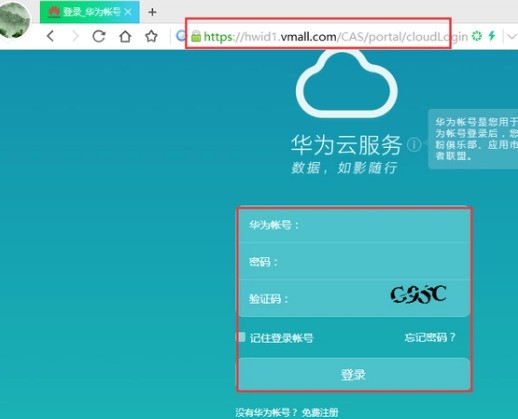Screen dimensions: 518x419
Task: Open the 忘记密码？ link
Action: click(430, 337)
